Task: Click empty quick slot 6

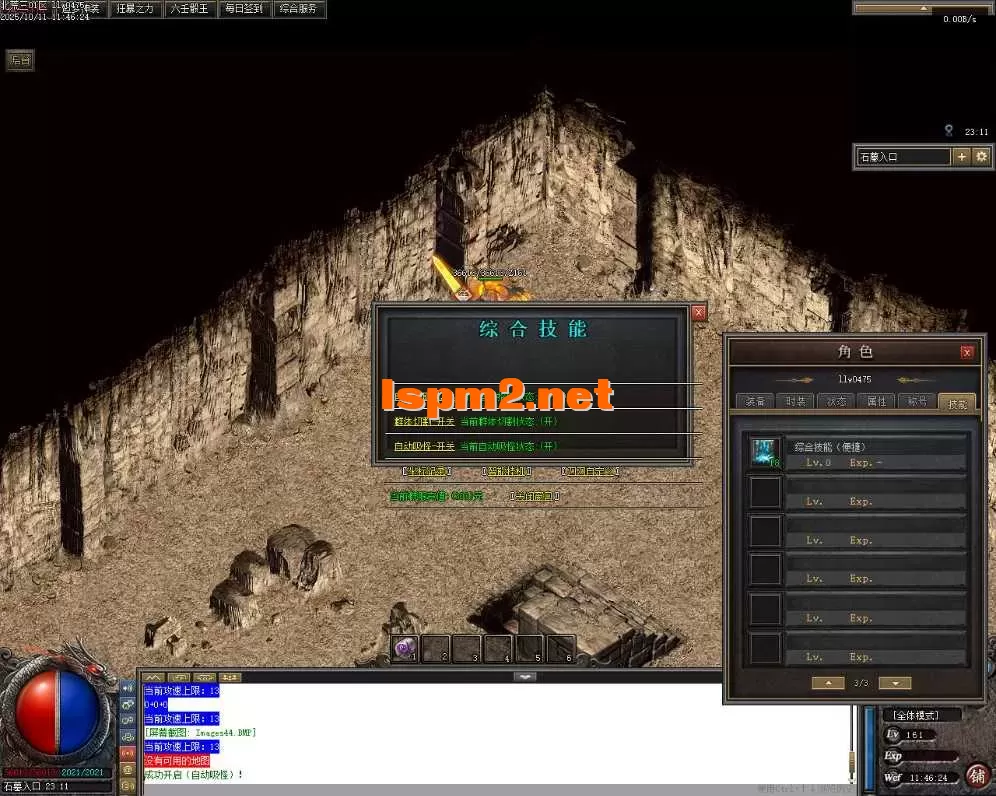Action: coord(560,649)
